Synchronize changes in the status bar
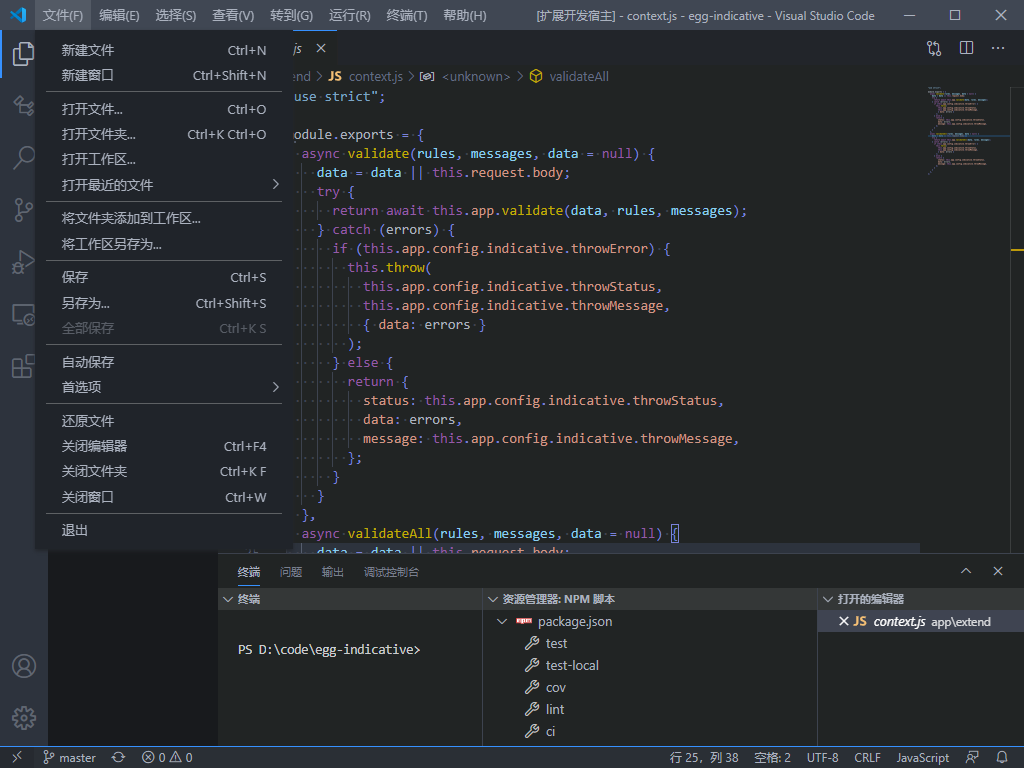 click(118, 758)
